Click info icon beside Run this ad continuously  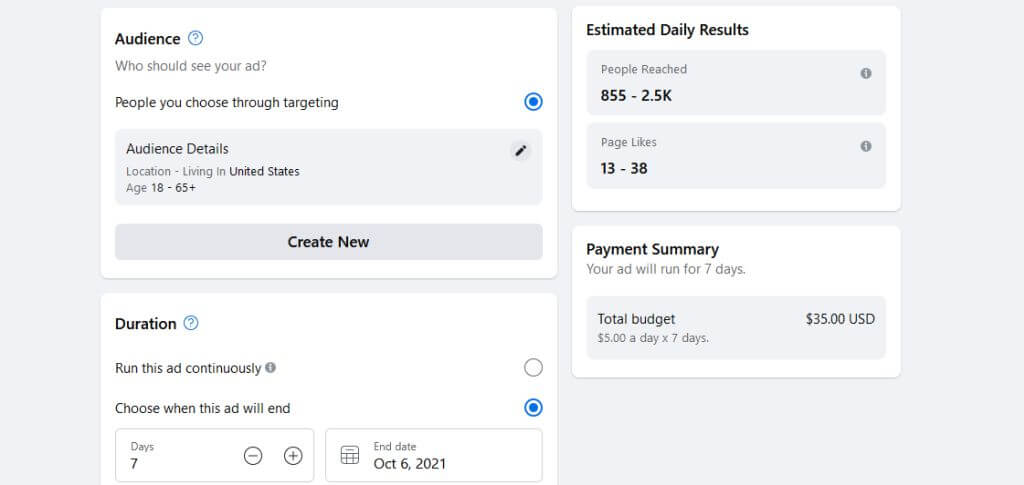coord(271,368)
